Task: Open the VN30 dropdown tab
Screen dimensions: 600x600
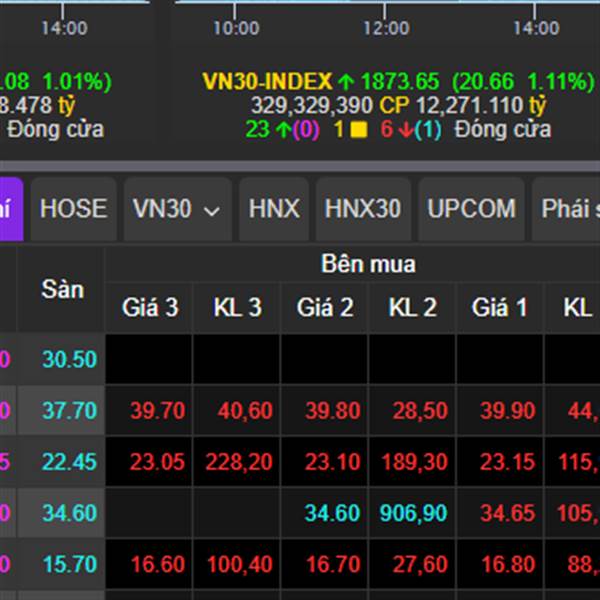Action: click(x=178, y=209)
